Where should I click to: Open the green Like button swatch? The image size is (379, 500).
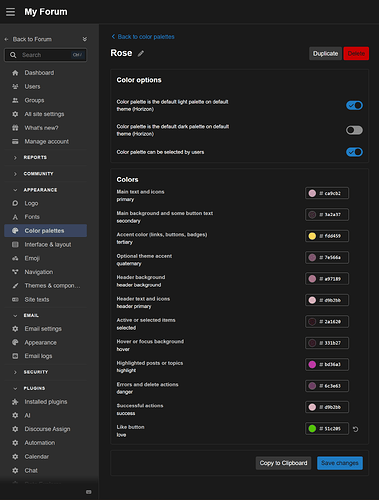[x=312, y=429]
